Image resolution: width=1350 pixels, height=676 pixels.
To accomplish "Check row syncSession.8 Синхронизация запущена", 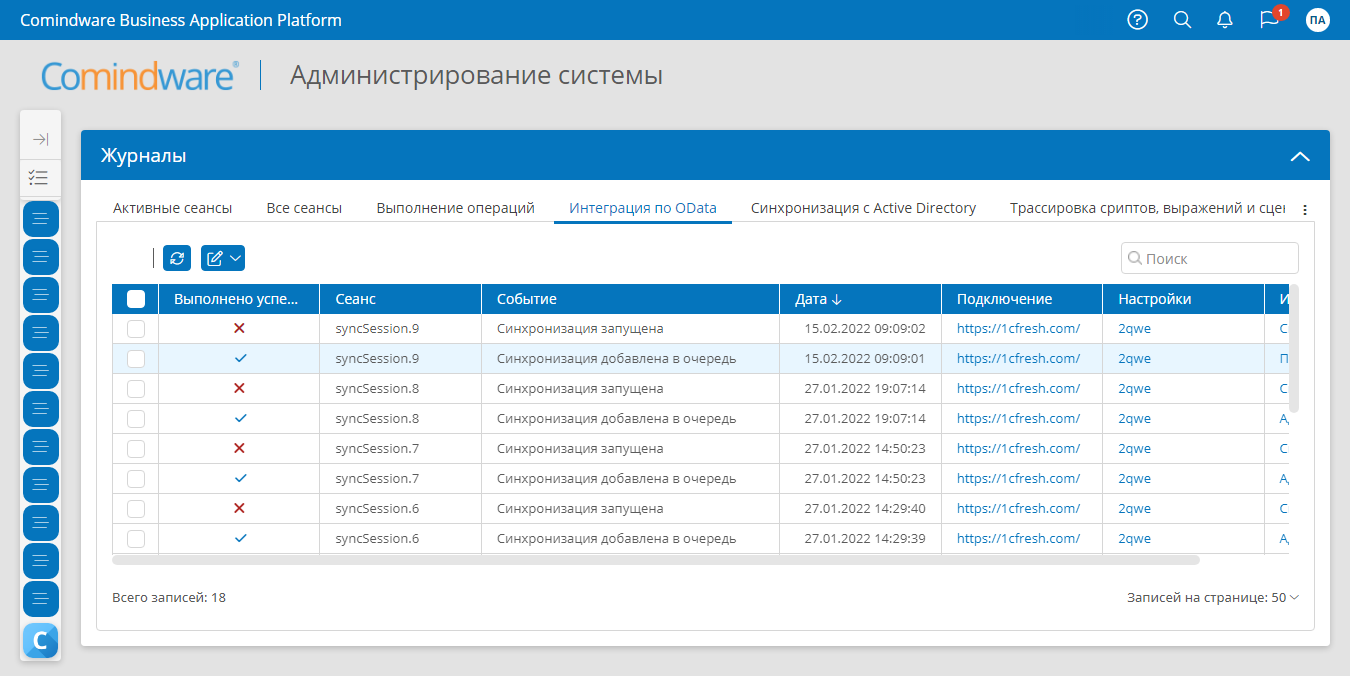I will click(x=136, y=389).
